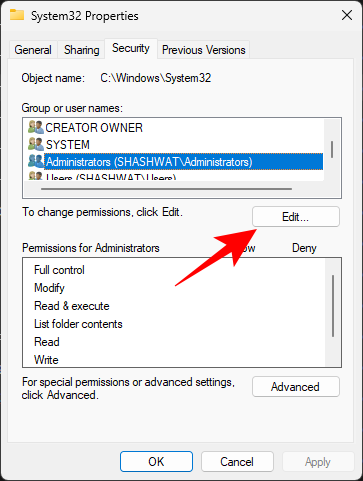Click the List folder contents permission row

pos(78,324)
